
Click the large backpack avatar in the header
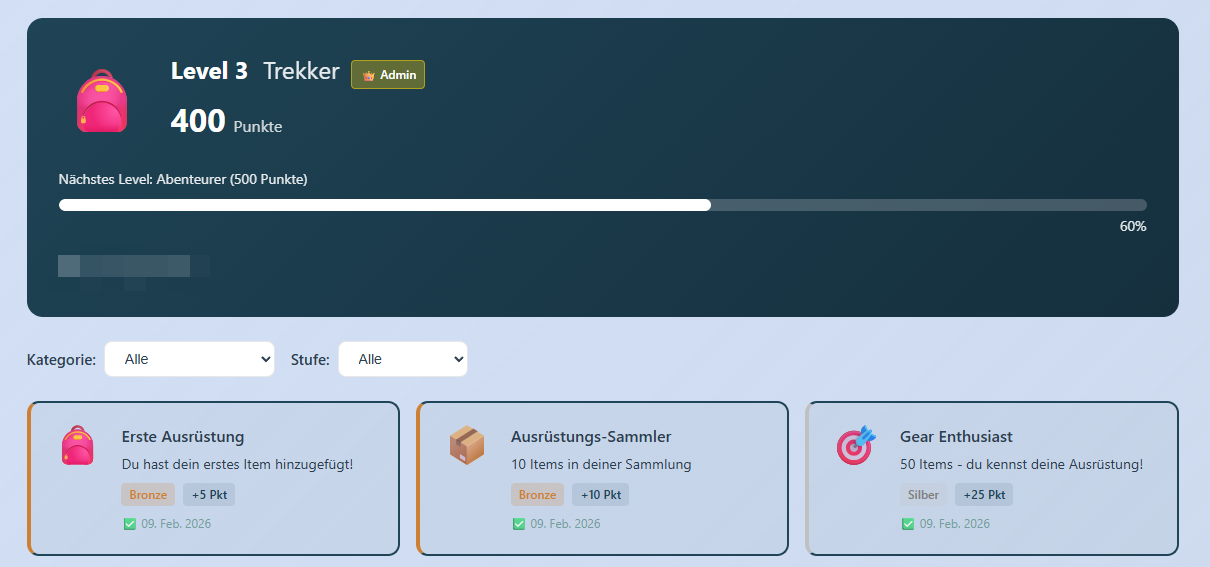(x=102, y=101)
